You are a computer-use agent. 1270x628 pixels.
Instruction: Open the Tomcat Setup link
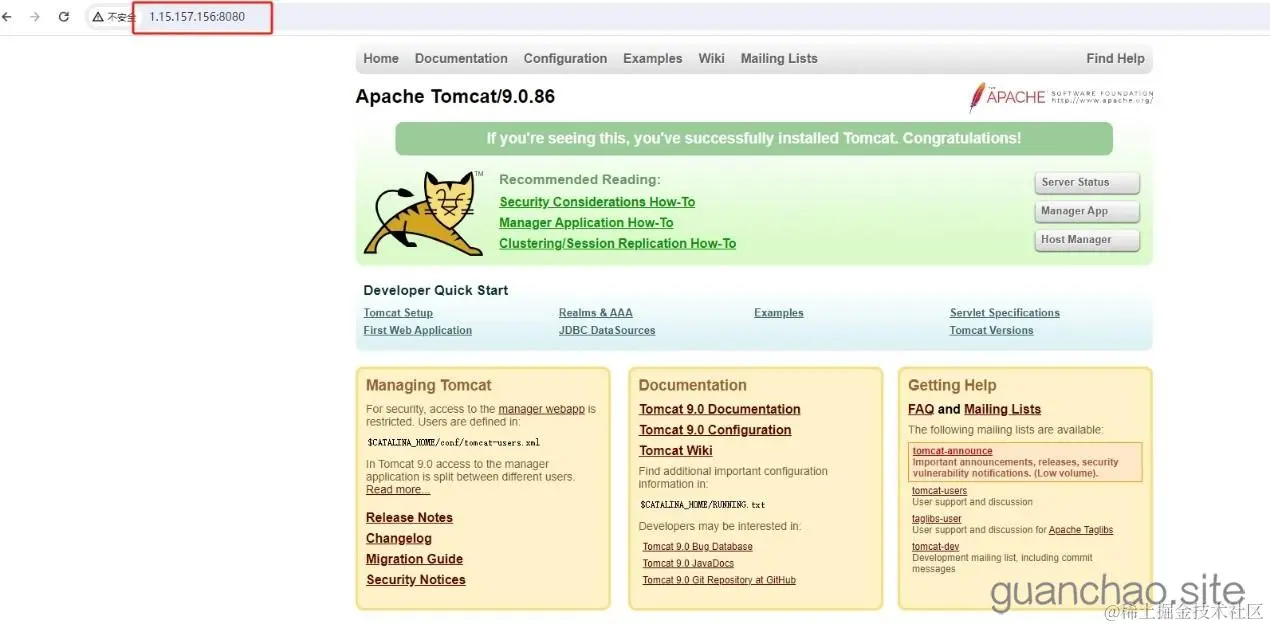point(398,313)
